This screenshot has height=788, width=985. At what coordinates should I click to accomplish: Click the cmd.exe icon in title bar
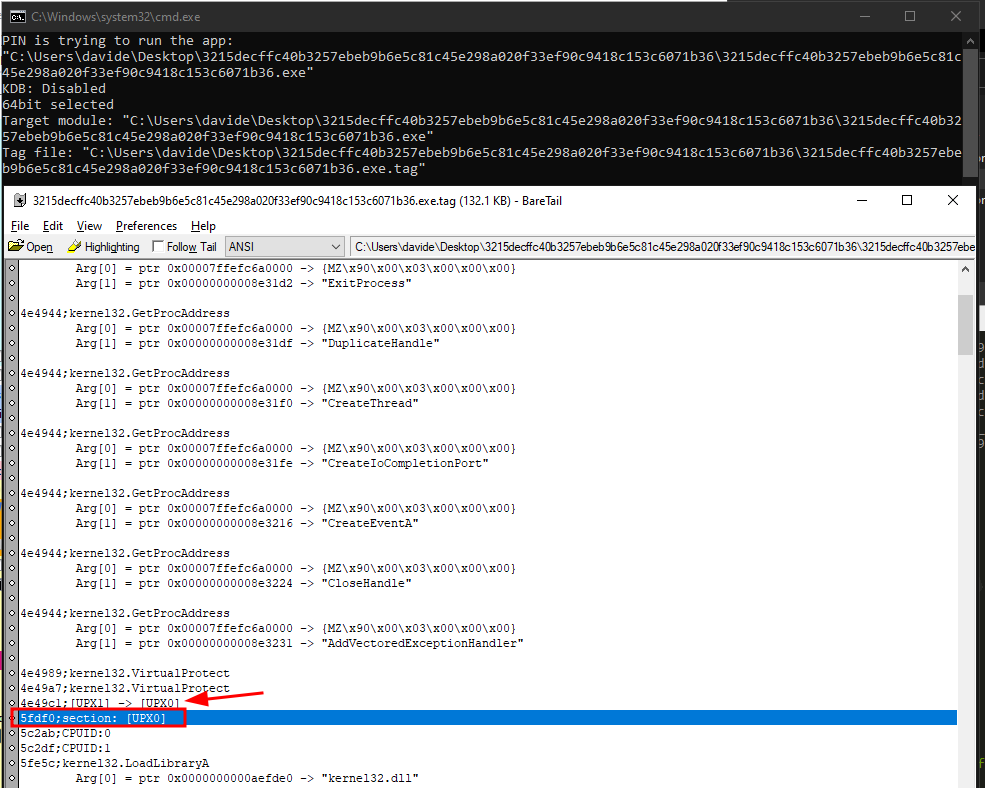(x=16, y=17)
